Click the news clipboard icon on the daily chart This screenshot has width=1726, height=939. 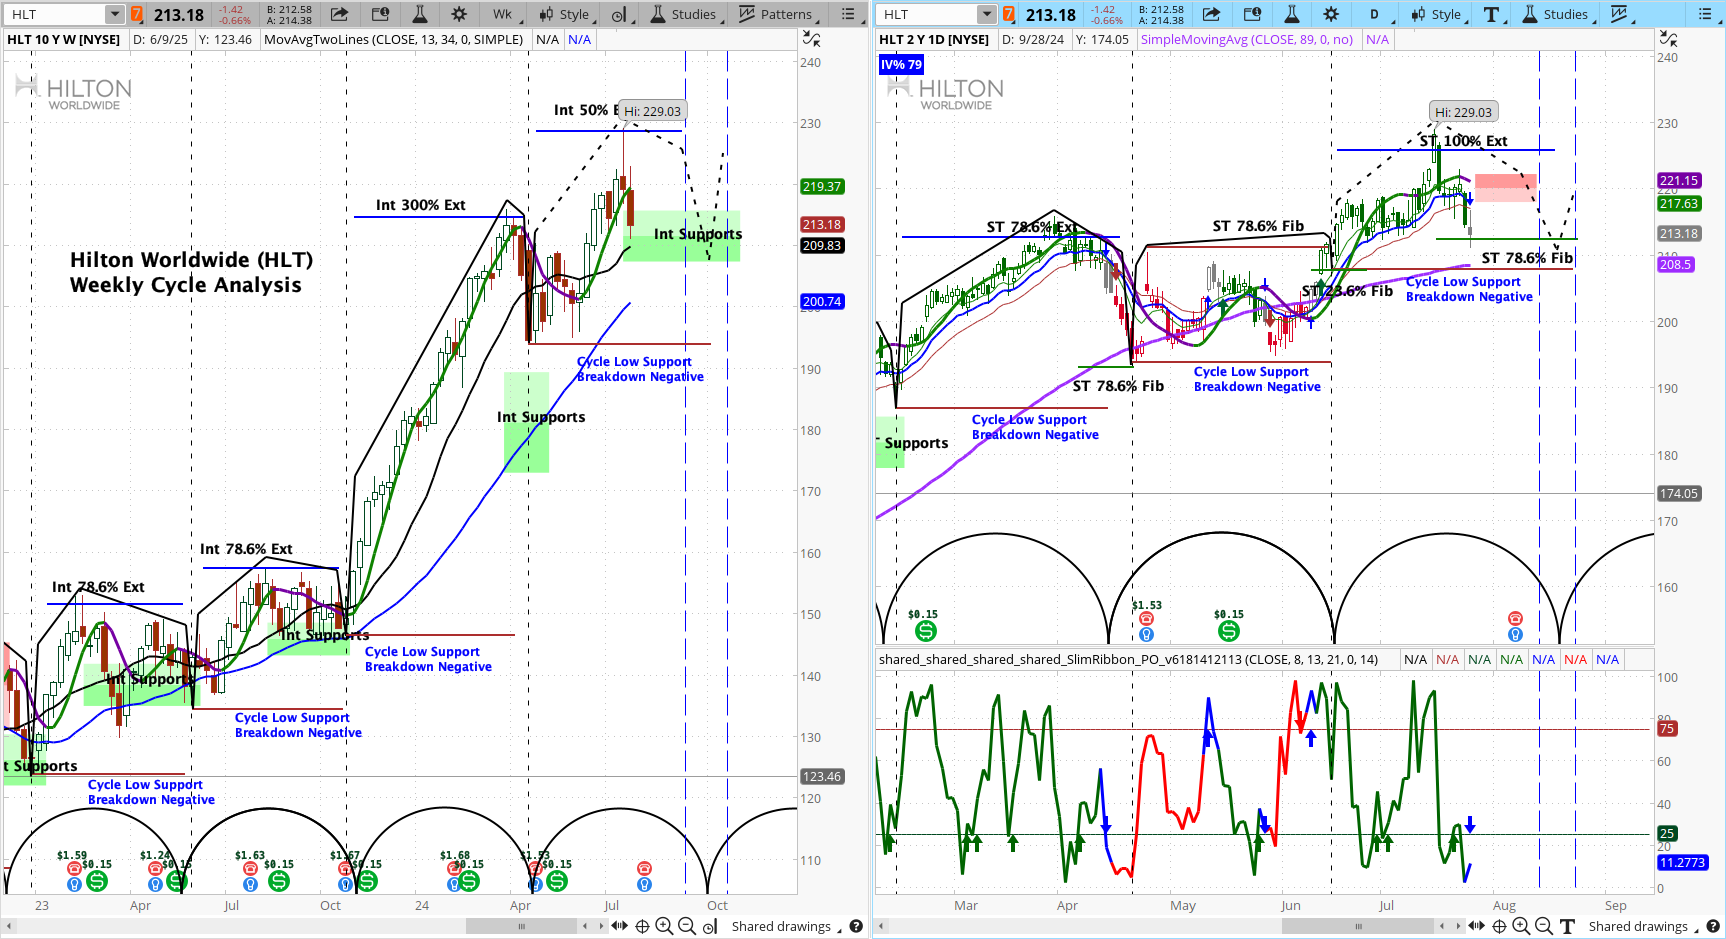pos(1252,14)
